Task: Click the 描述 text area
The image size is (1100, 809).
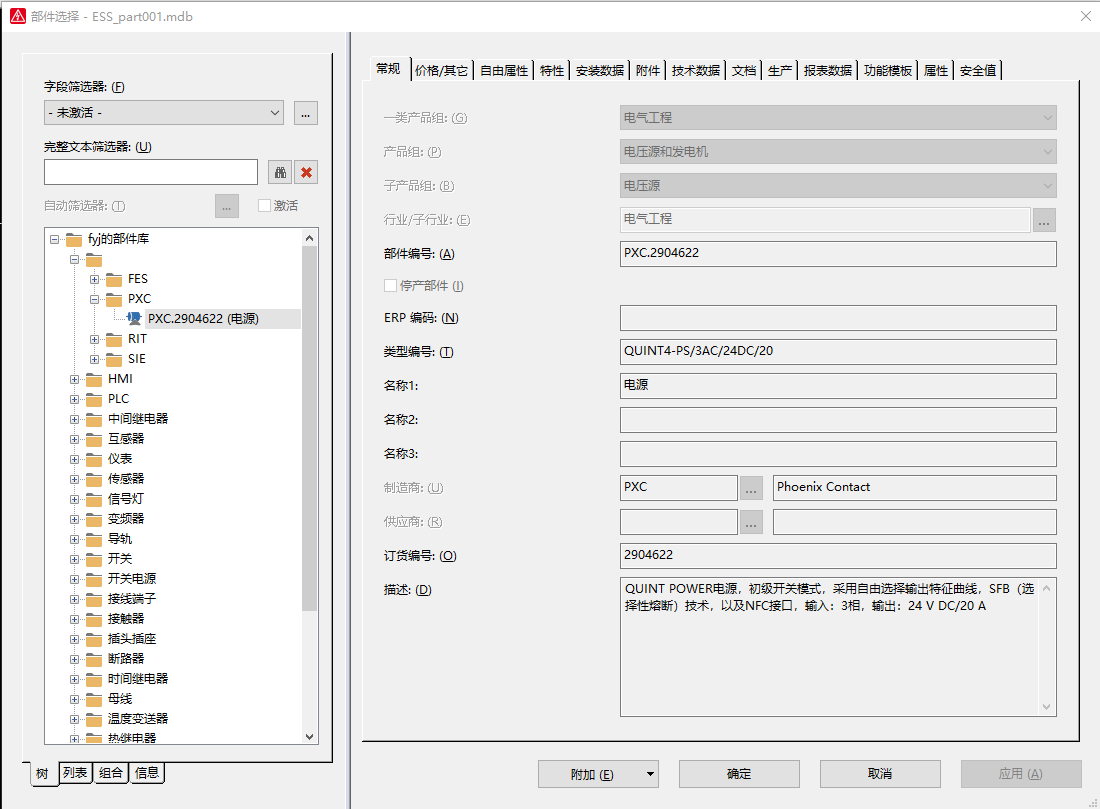Action: pos(838,647)
